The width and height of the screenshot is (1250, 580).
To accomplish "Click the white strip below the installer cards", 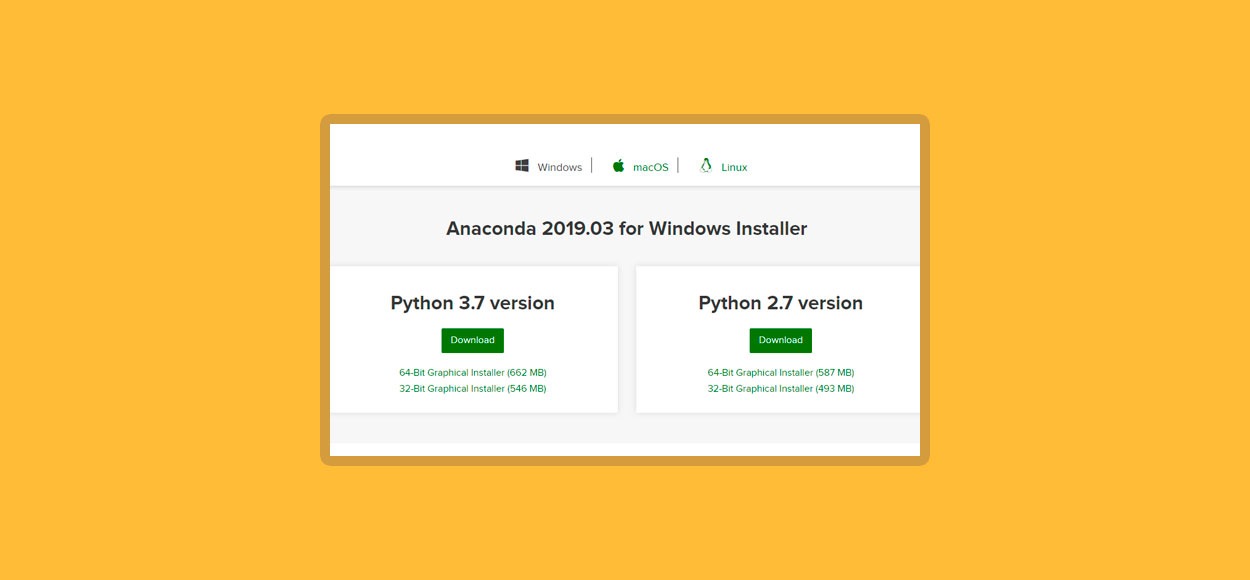I will (625, 449).
